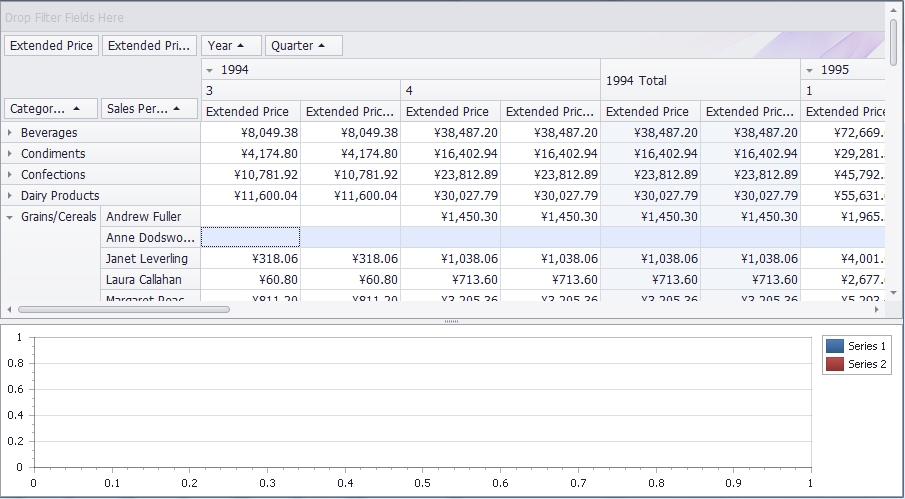Select the Laura Callahan ¥60.80 first cell
Viewport: 905px width, 499px height.
(250, 280)
